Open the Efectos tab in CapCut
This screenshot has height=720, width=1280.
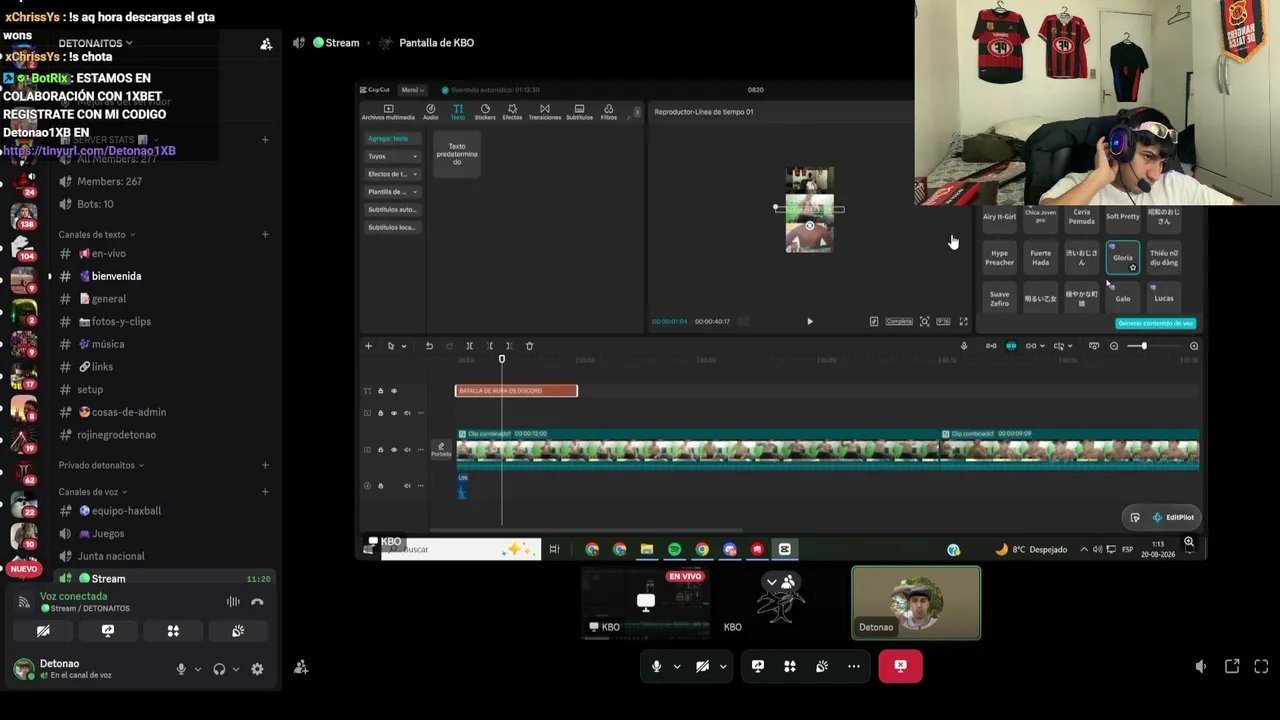click(512, 112)
